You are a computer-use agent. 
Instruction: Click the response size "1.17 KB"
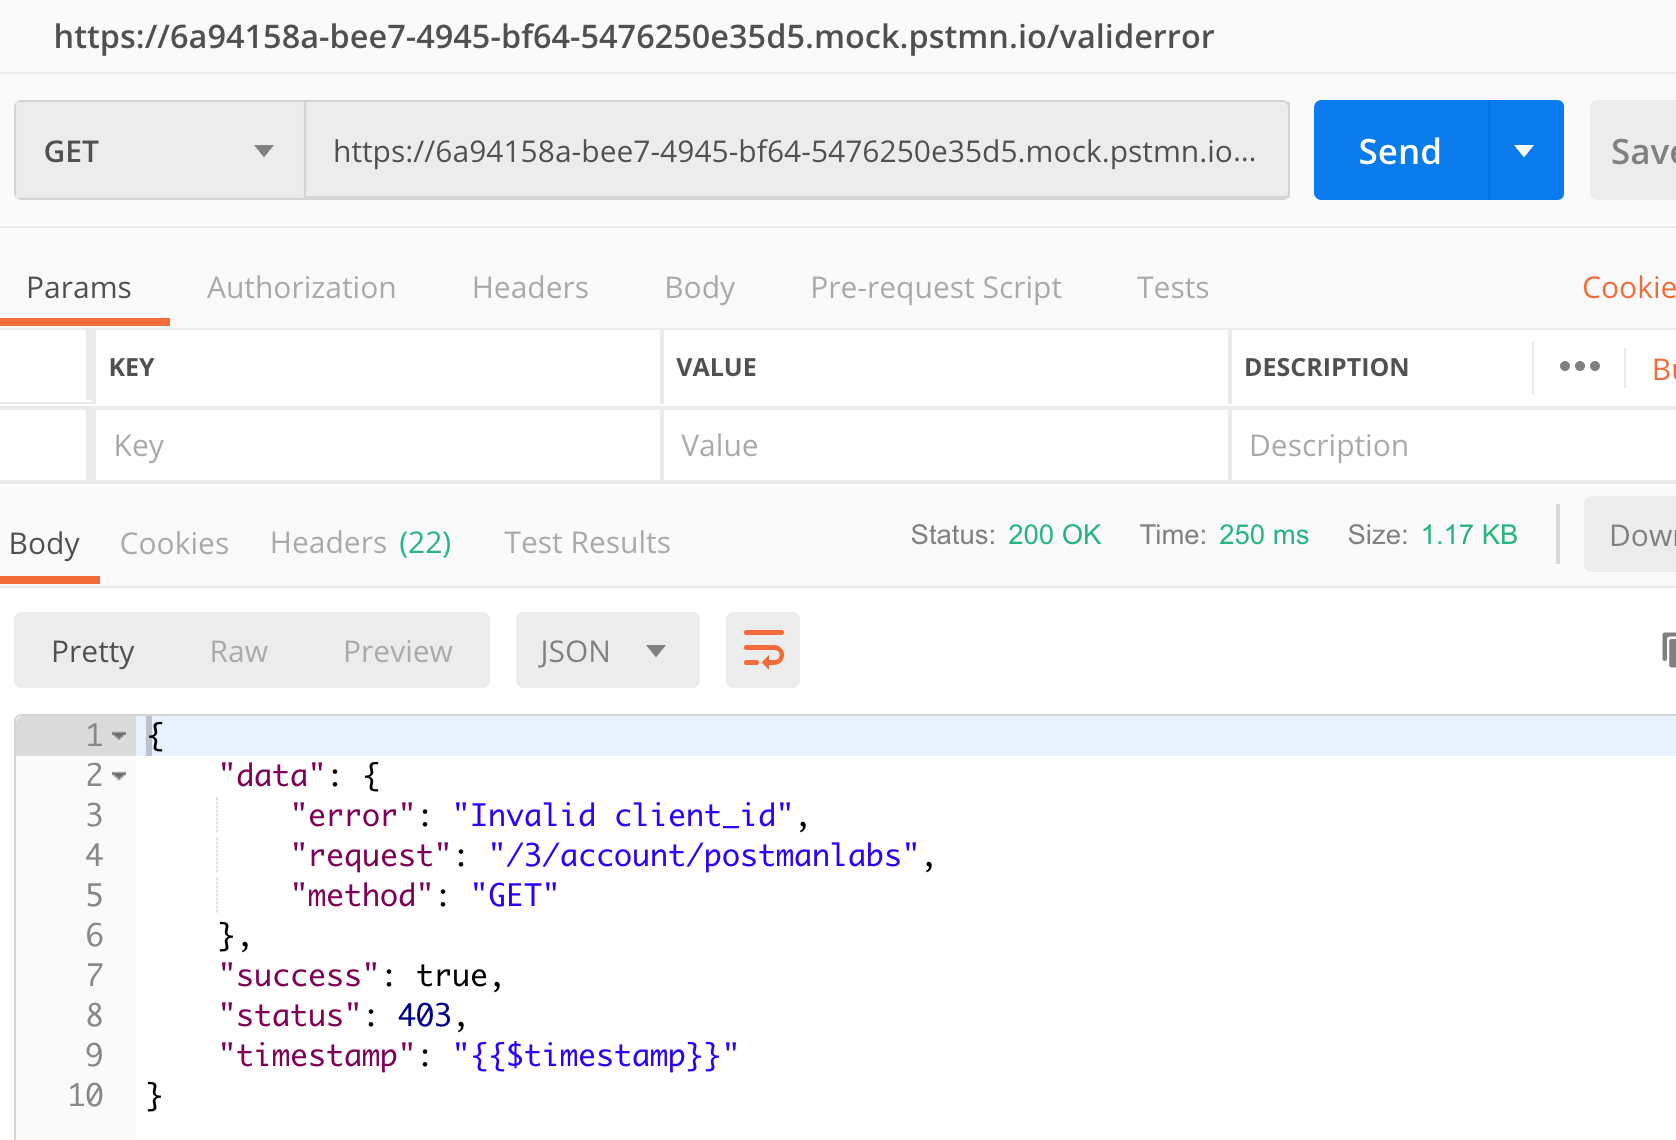tap(1469, 535)
